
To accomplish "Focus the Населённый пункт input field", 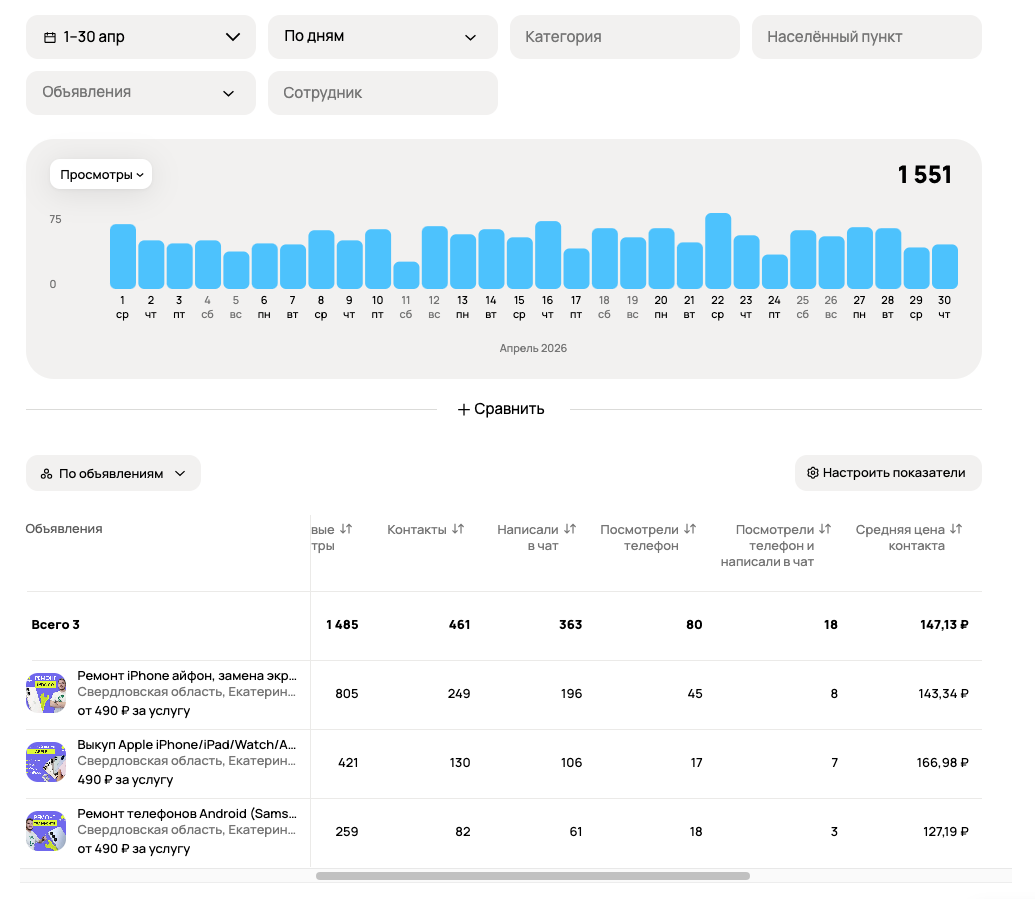I will pyautogui.click(x=867, y=37).
